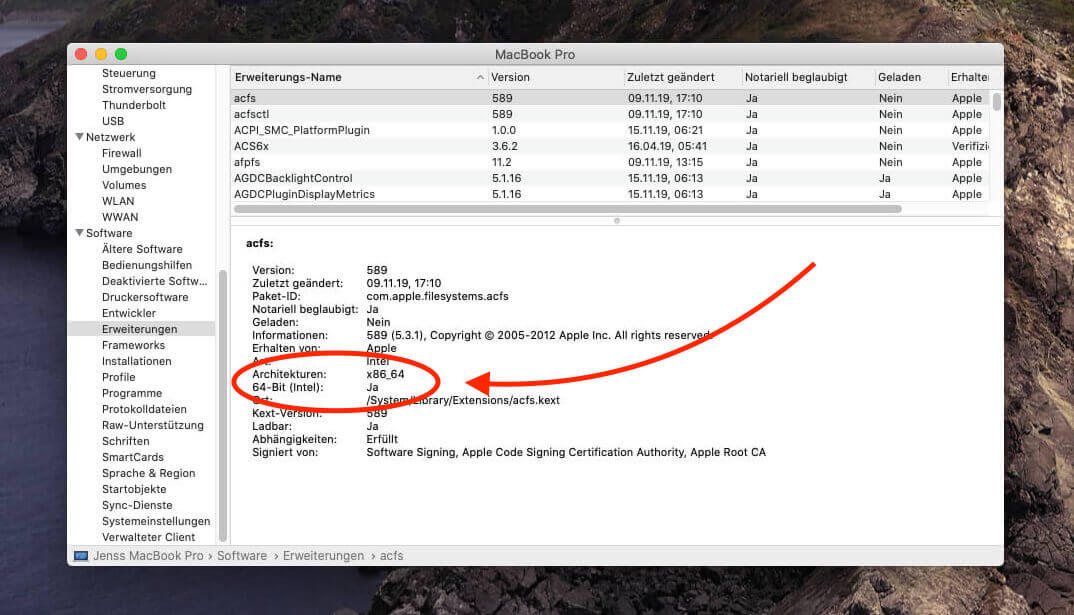The height and width of the screenshot is (615, 1074).
Task: Open Sync-Dienste in the sidebar
Action: (137, 505)
